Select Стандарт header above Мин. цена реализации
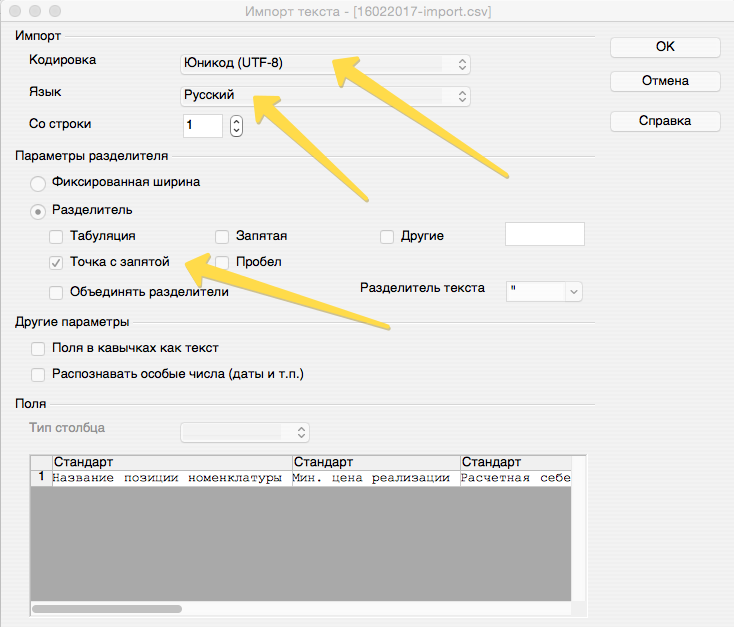Image resolution: width=734 pixels, height=627 pixels. 376,463
